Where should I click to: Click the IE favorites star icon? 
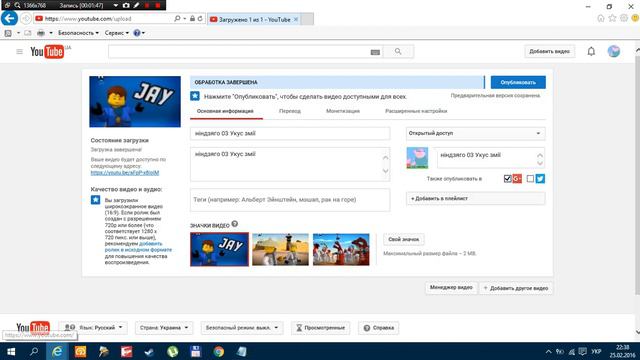(x=612, y=18)
